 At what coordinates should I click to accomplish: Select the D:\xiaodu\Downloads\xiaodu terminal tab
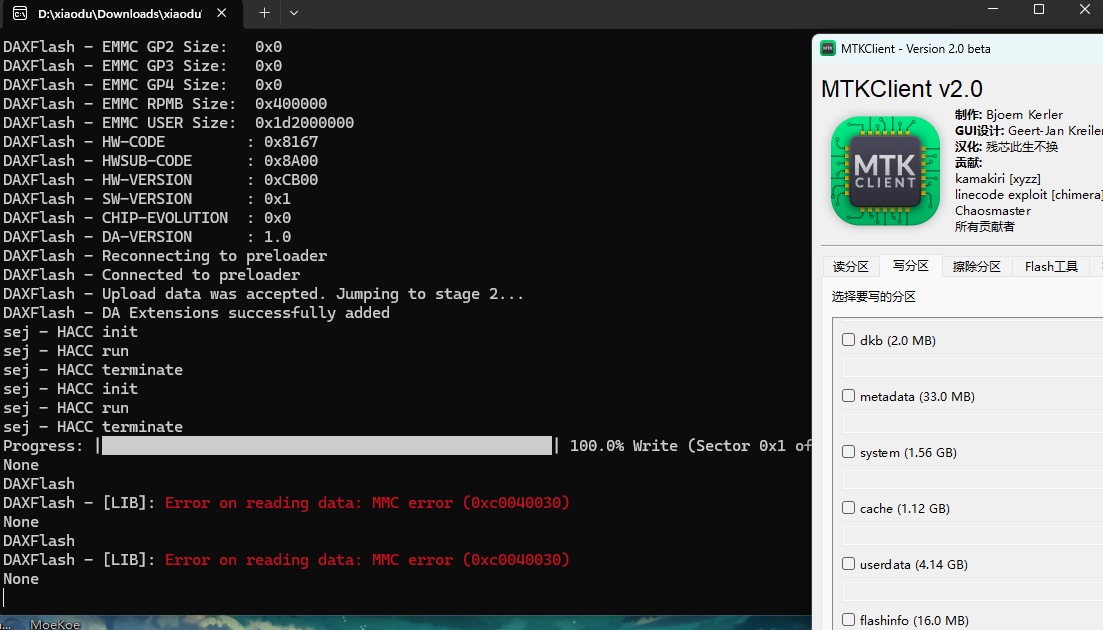[121, 13]
